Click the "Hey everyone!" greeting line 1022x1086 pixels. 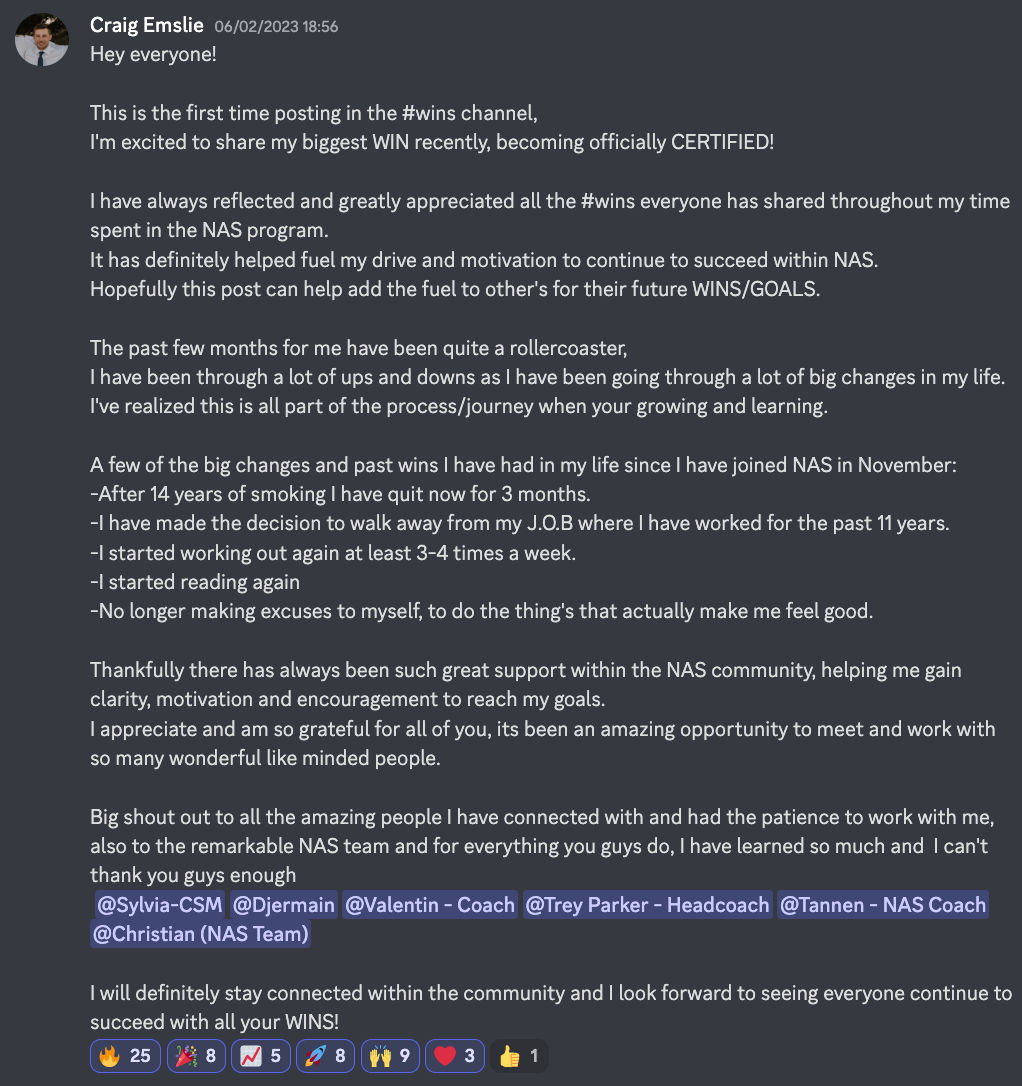[x=153, y=54]
